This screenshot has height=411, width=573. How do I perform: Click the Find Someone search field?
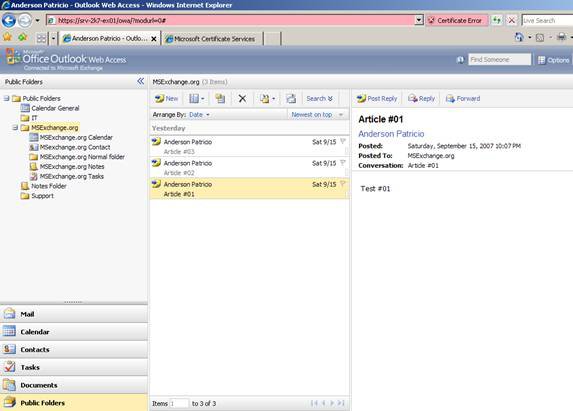tap(499, 60)
